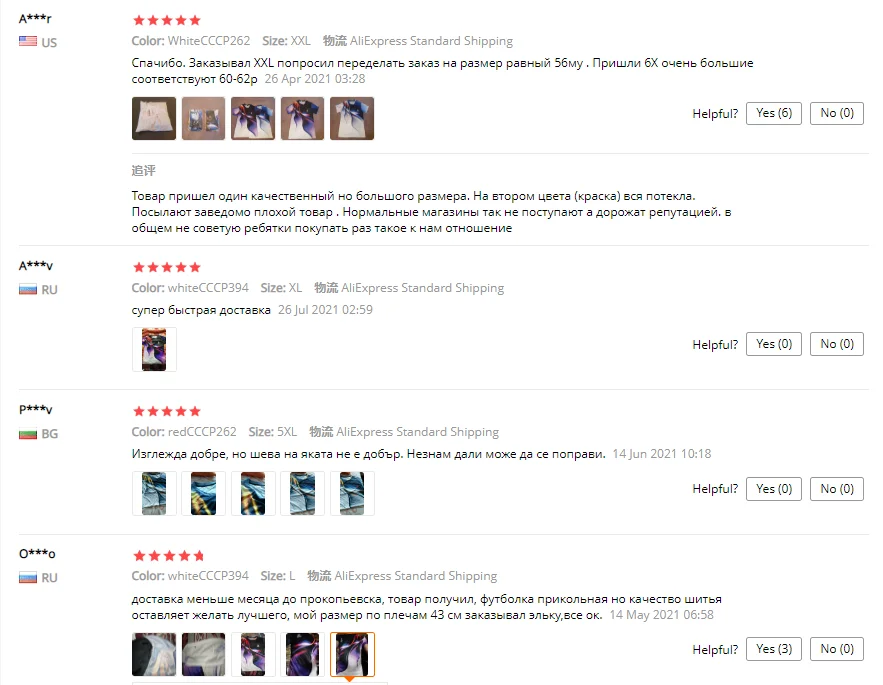This screenshot has height=685, width=883.
Task: Click Yes (6) on A***r's review
Action: point(773,113)
